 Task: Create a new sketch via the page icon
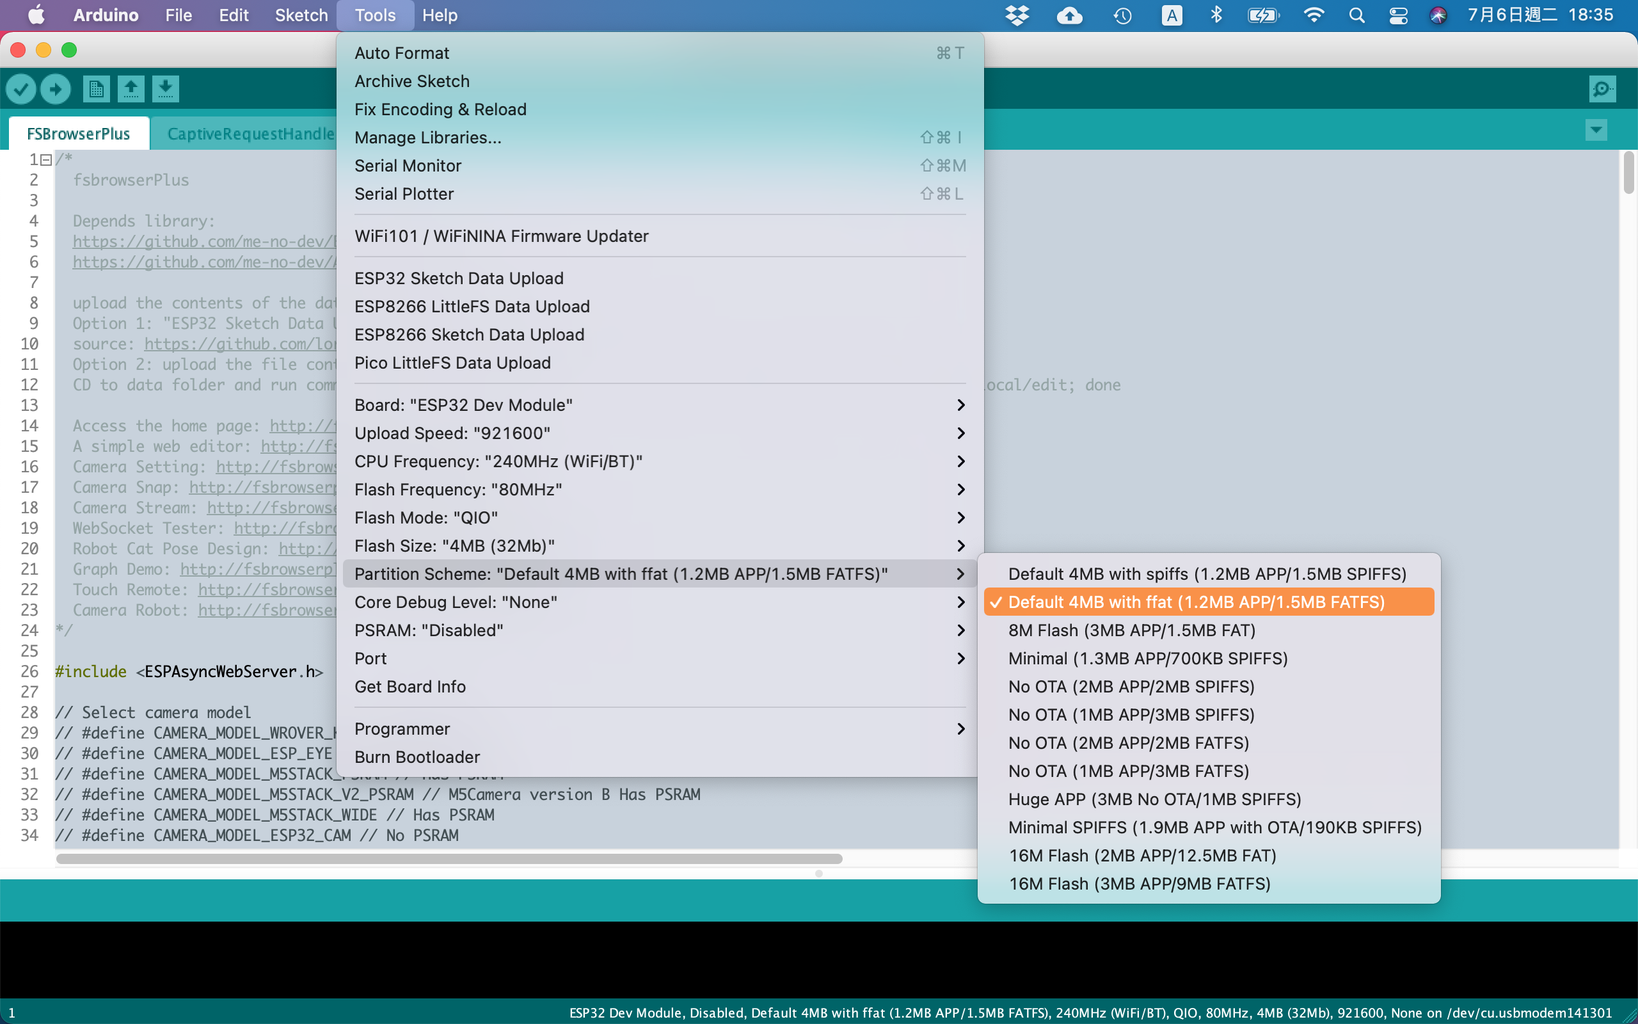pos(96,89)
